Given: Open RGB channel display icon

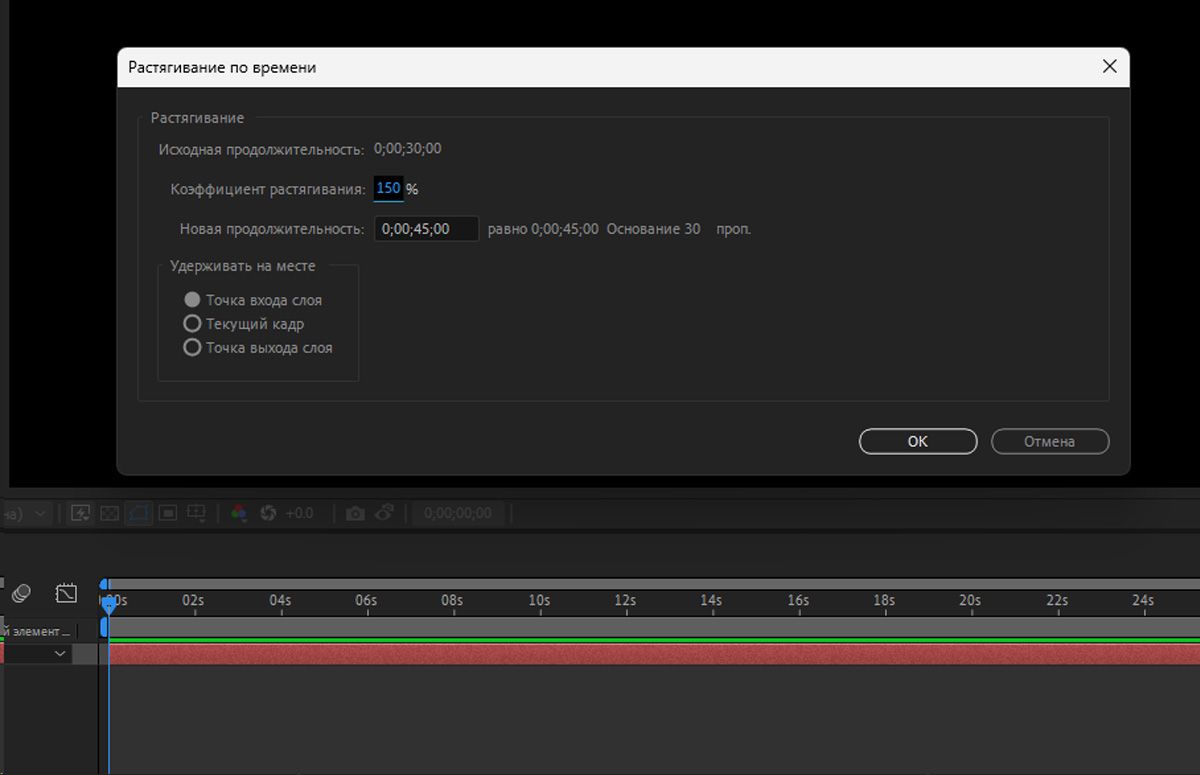Looking at the screenshot, I should 238,513.
